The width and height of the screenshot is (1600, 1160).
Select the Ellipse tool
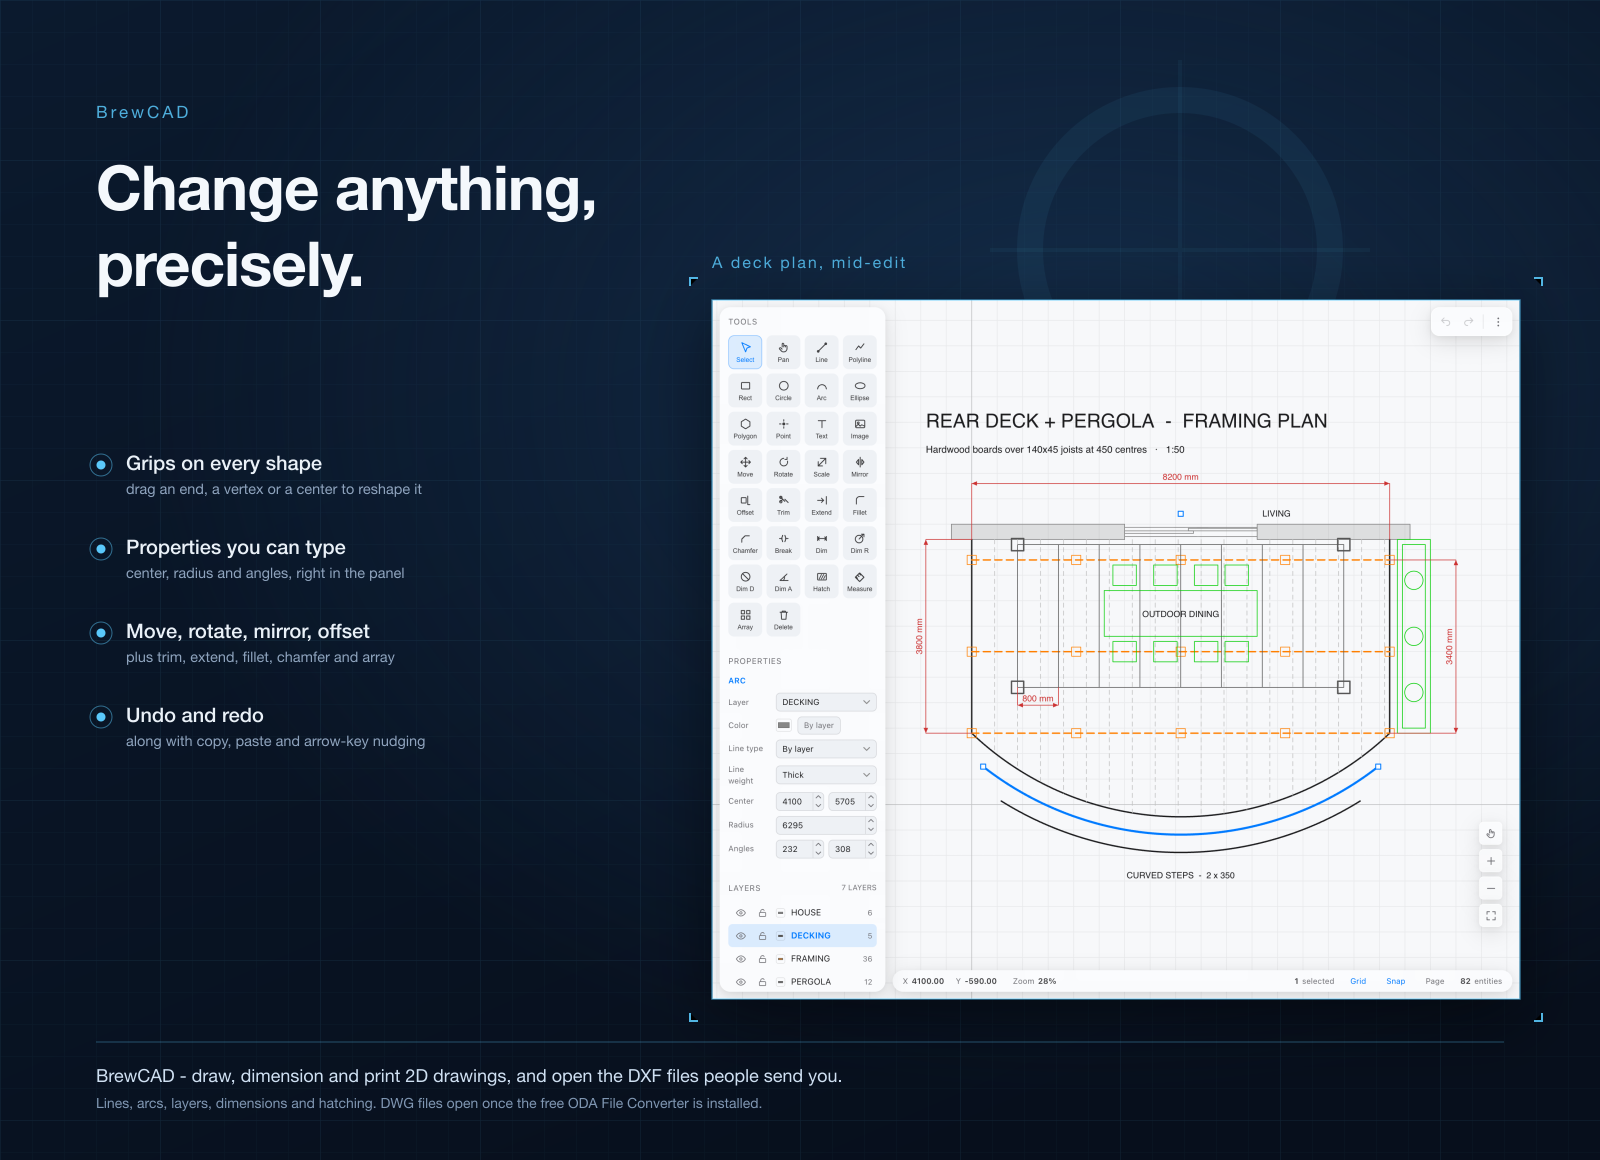pos(859,390)
